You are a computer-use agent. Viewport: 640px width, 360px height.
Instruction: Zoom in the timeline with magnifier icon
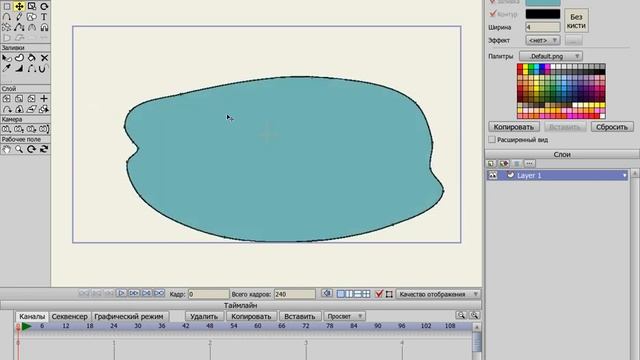point(474,315)
